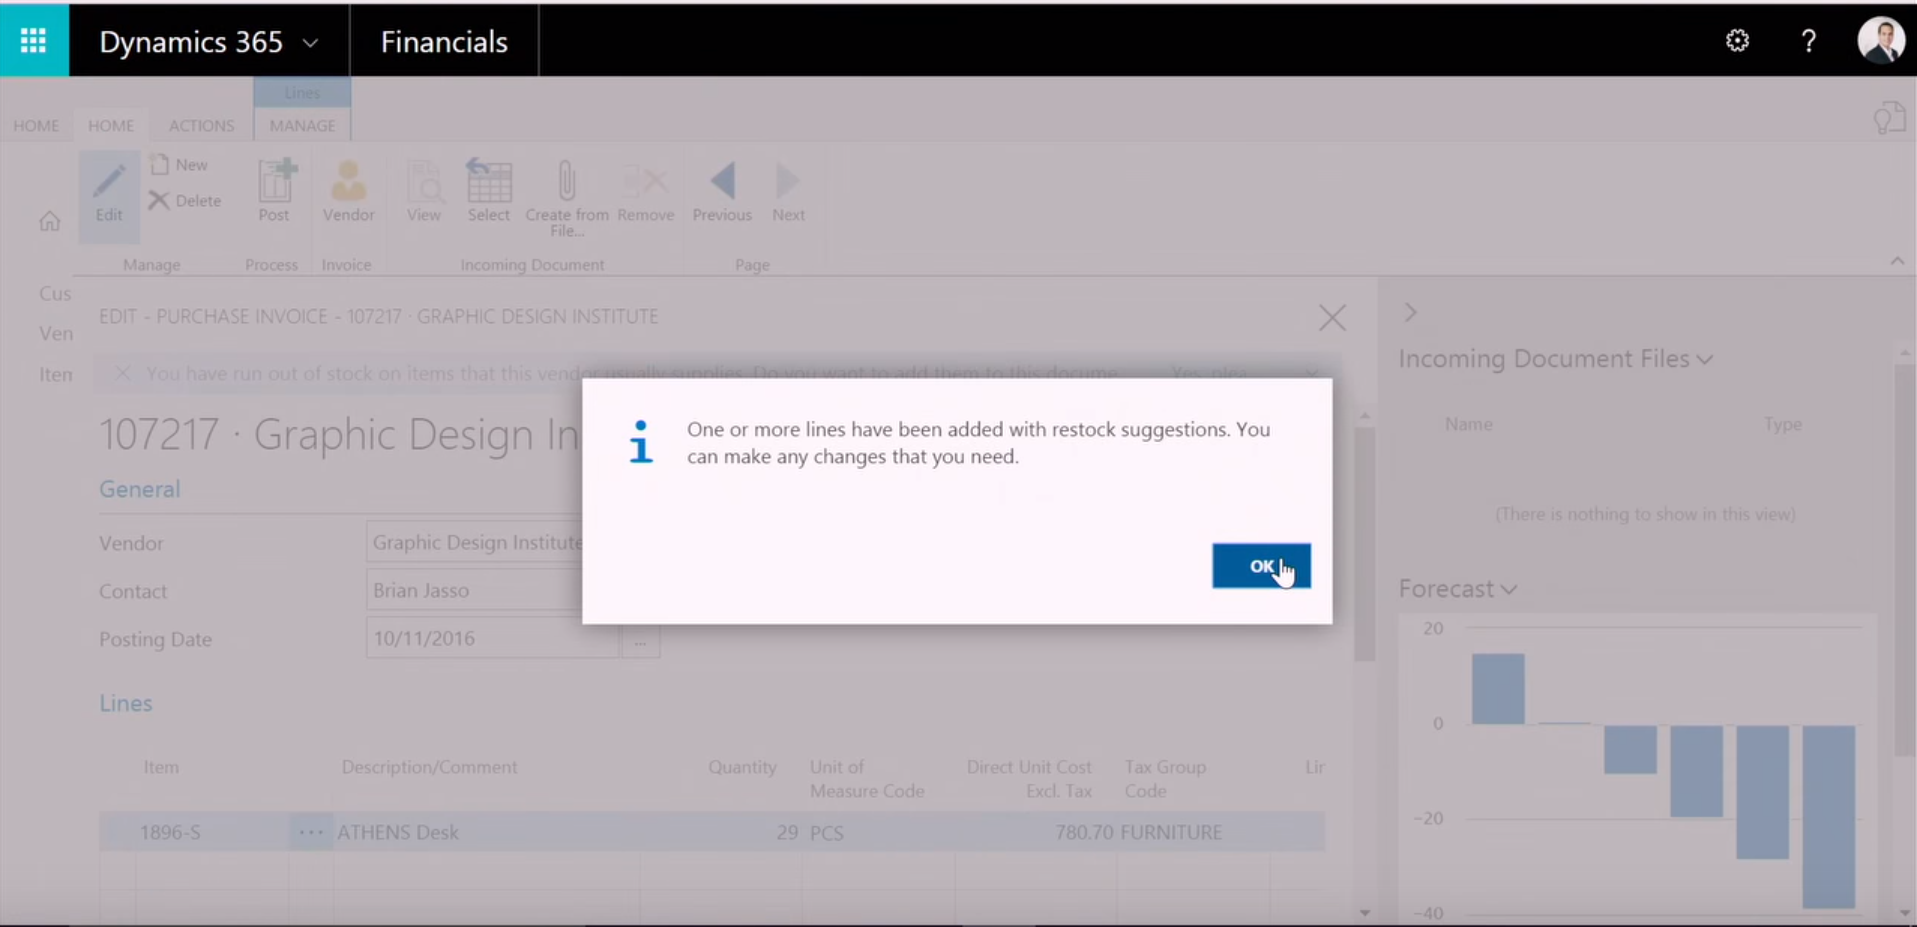Open the user profile picture menu
The height and width of the screenshot is (927, 1917).
coord(1880,41)
